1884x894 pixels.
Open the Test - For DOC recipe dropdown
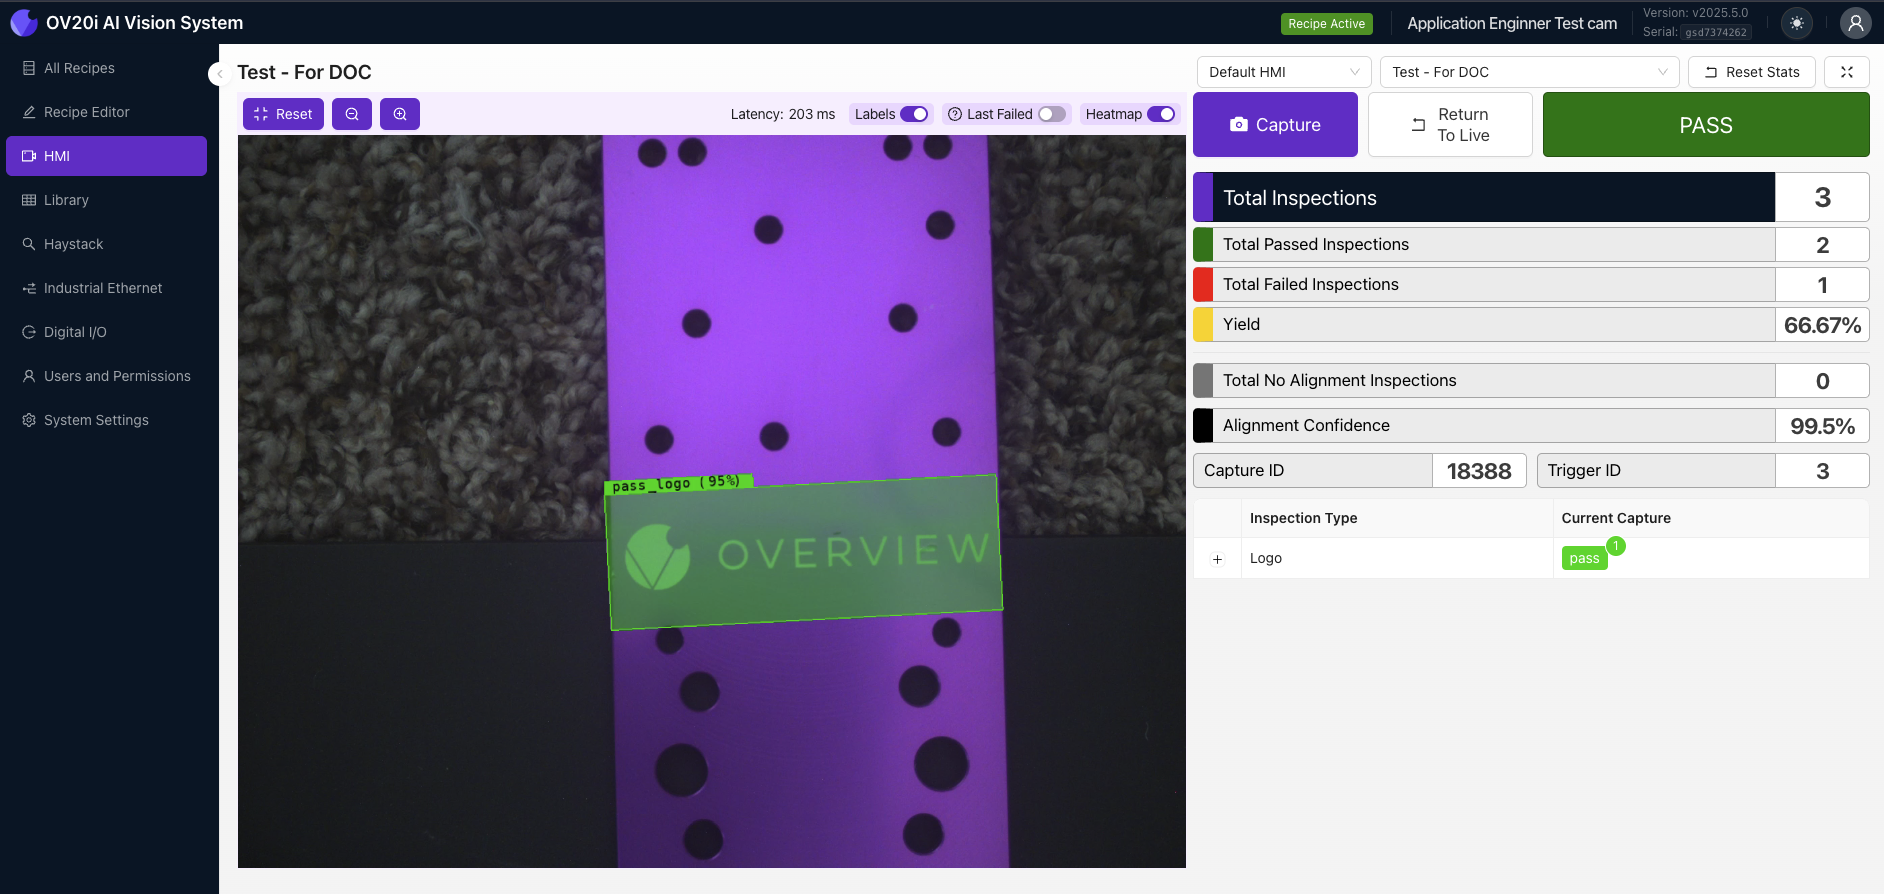click(1528, 72)
